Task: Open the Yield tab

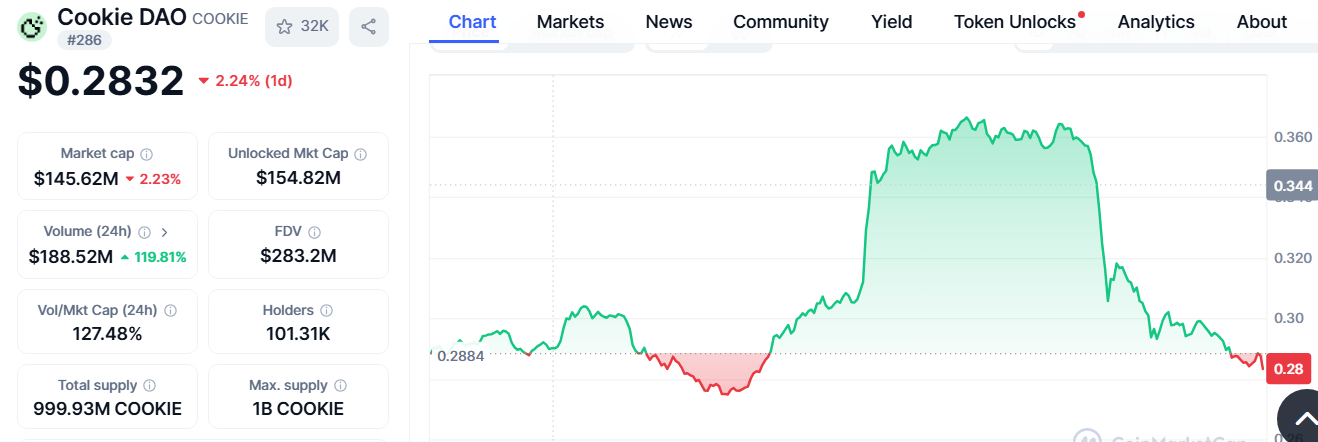Action: click(892, 22)
